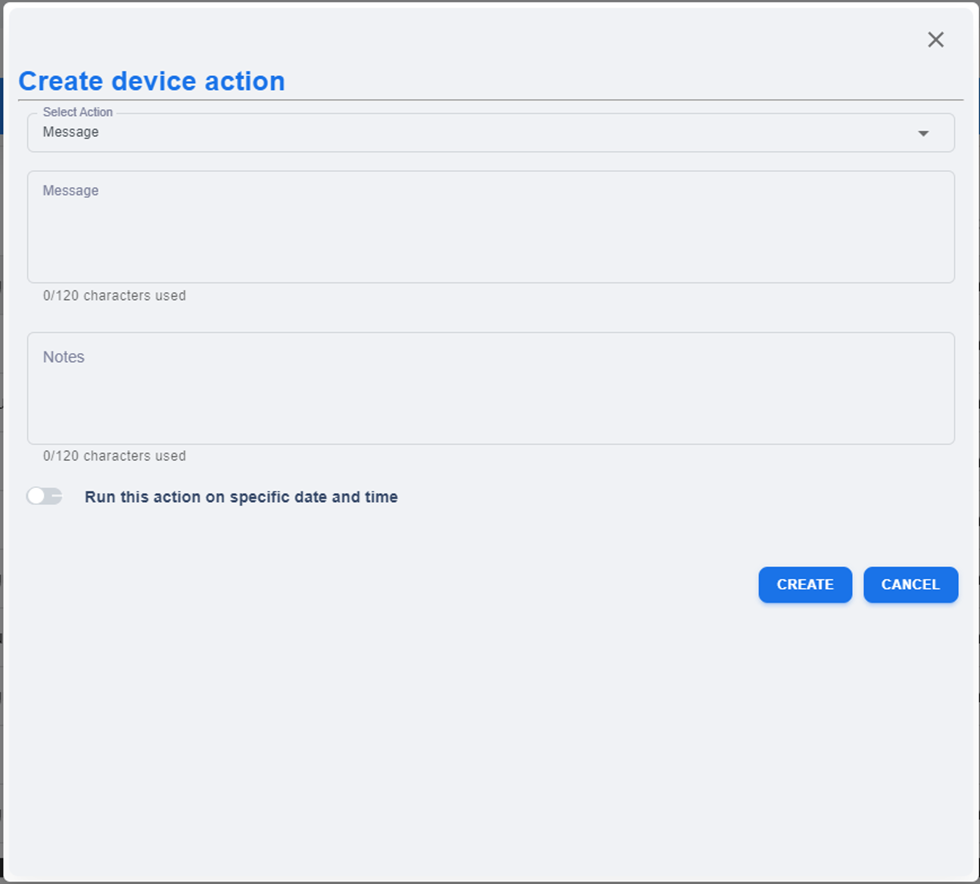
Task: Click the selected 'Message' action value
Action: point(71,132)
